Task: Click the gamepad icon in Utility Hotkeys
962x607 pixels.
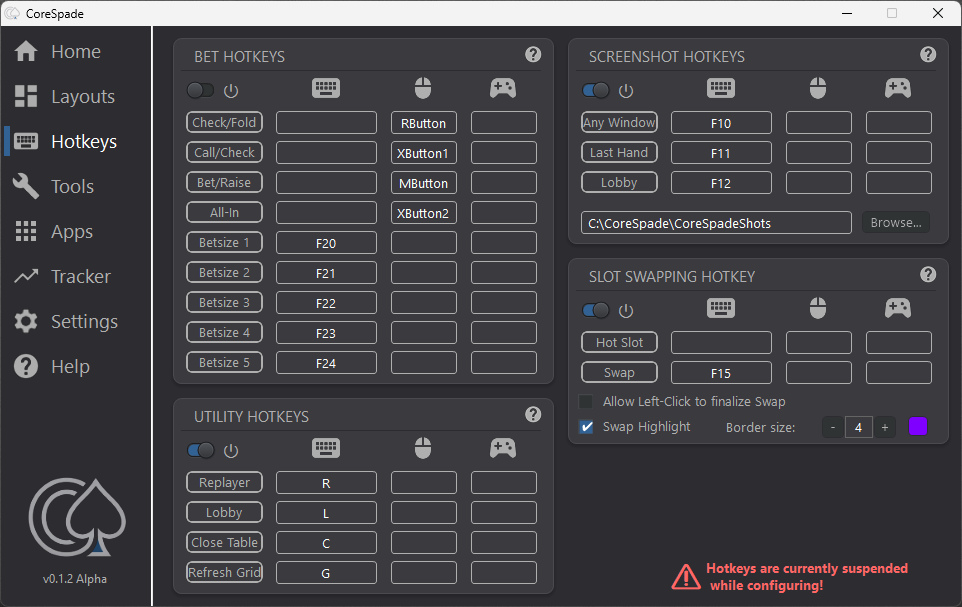Action: (503, 449)
